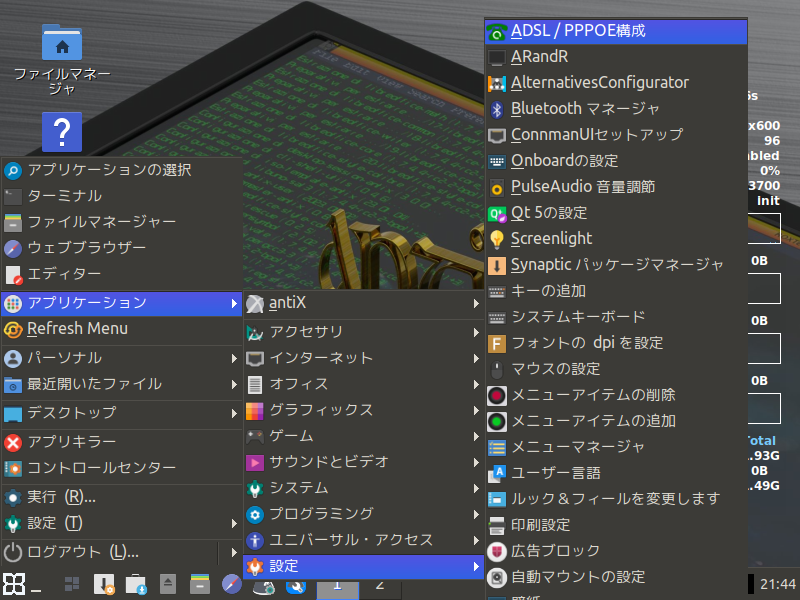
Task: Expand the antiX submenu
Action: (364, 303)
